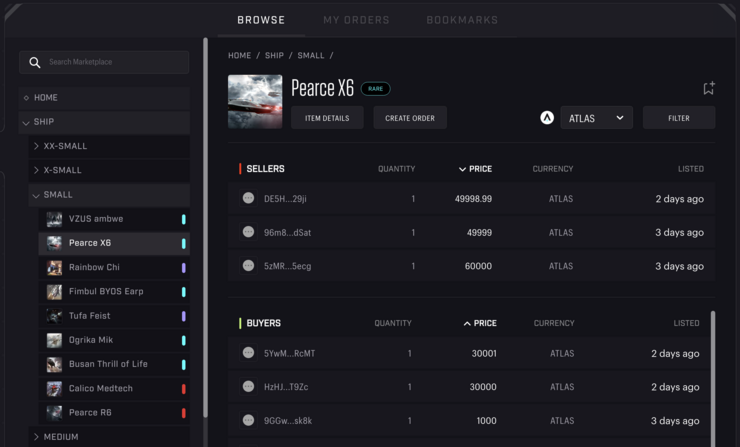
Task: Click the sidebar vertical scrollbar
Action: 205,228
